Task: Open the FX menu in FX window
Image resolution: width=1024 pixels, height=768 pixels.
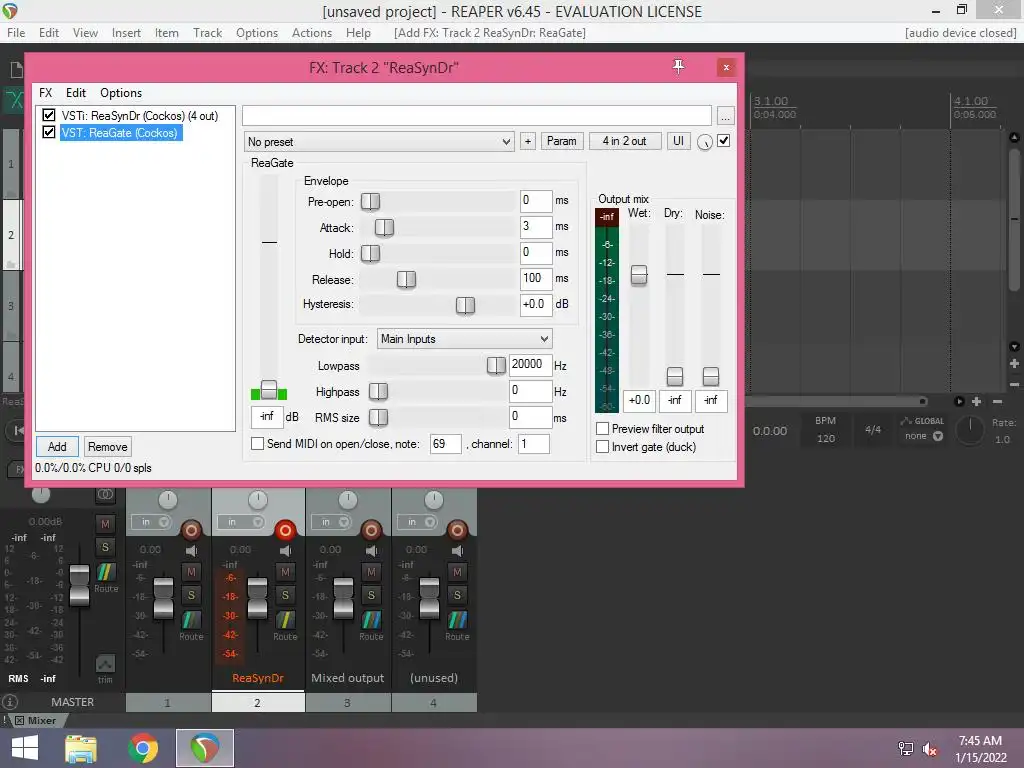Action: [x=46, y=93]
